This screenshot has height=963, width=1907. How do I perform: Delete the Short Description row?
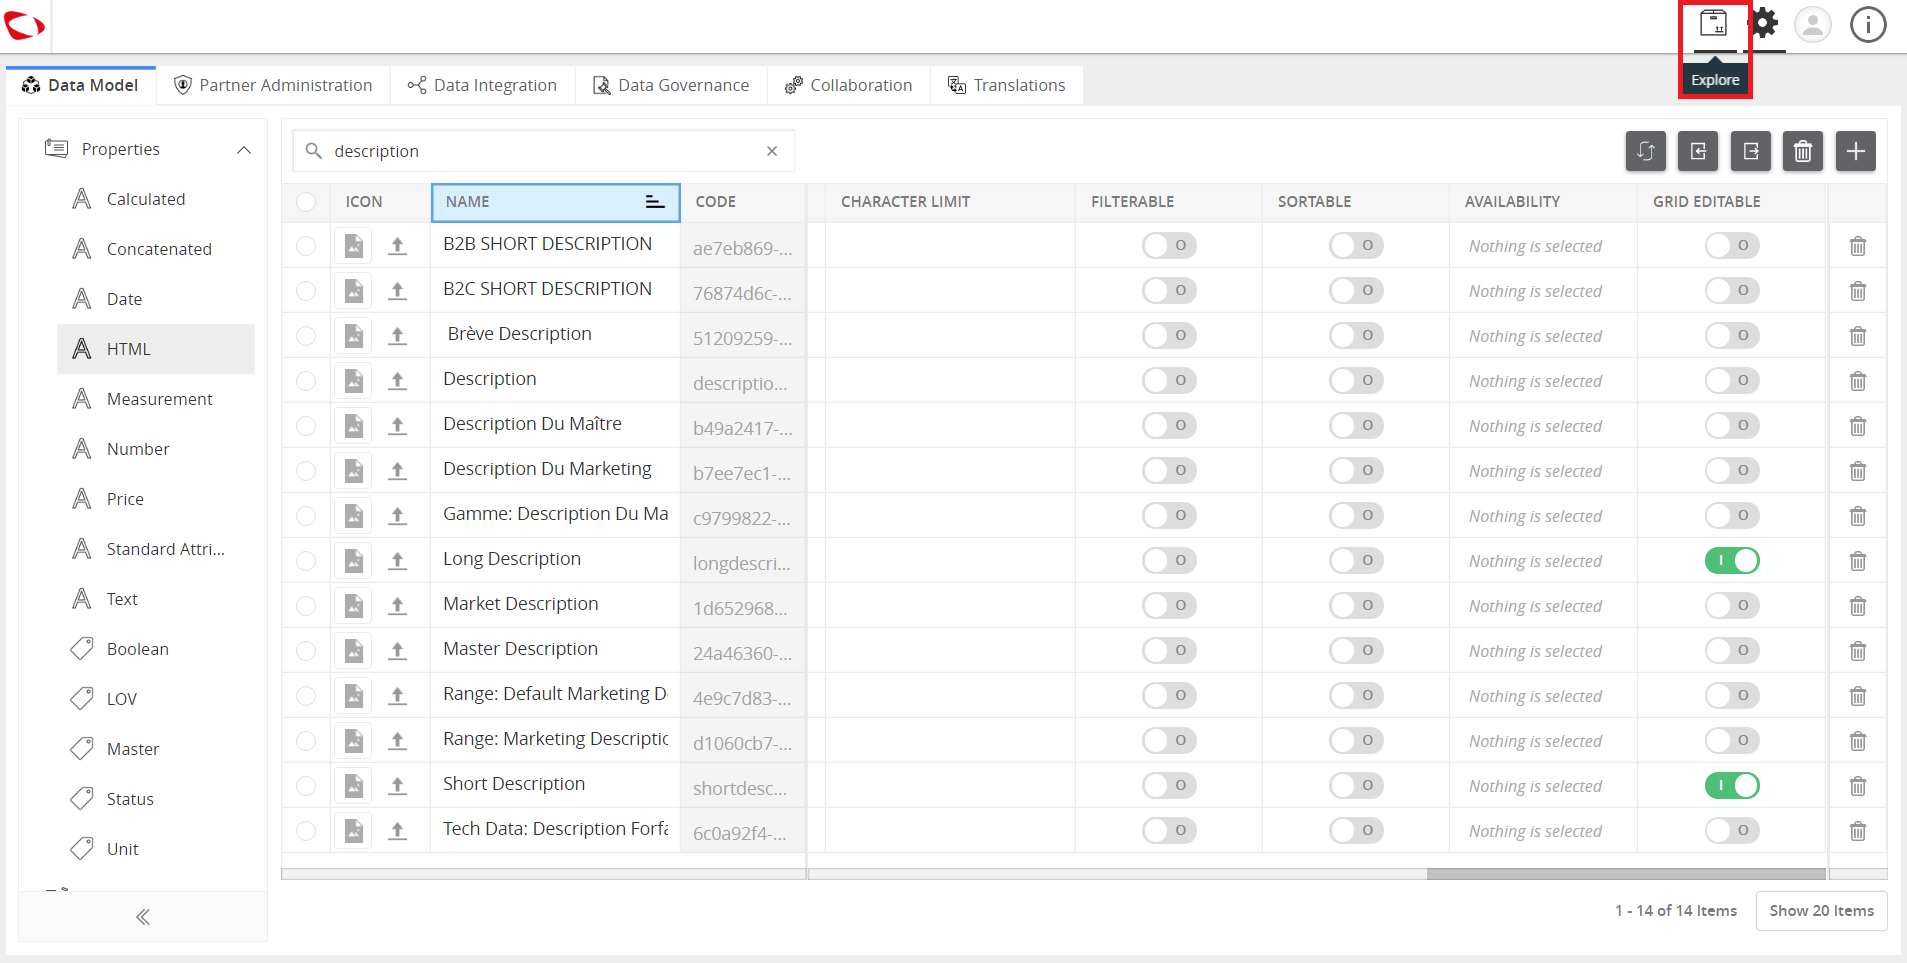1858,786
